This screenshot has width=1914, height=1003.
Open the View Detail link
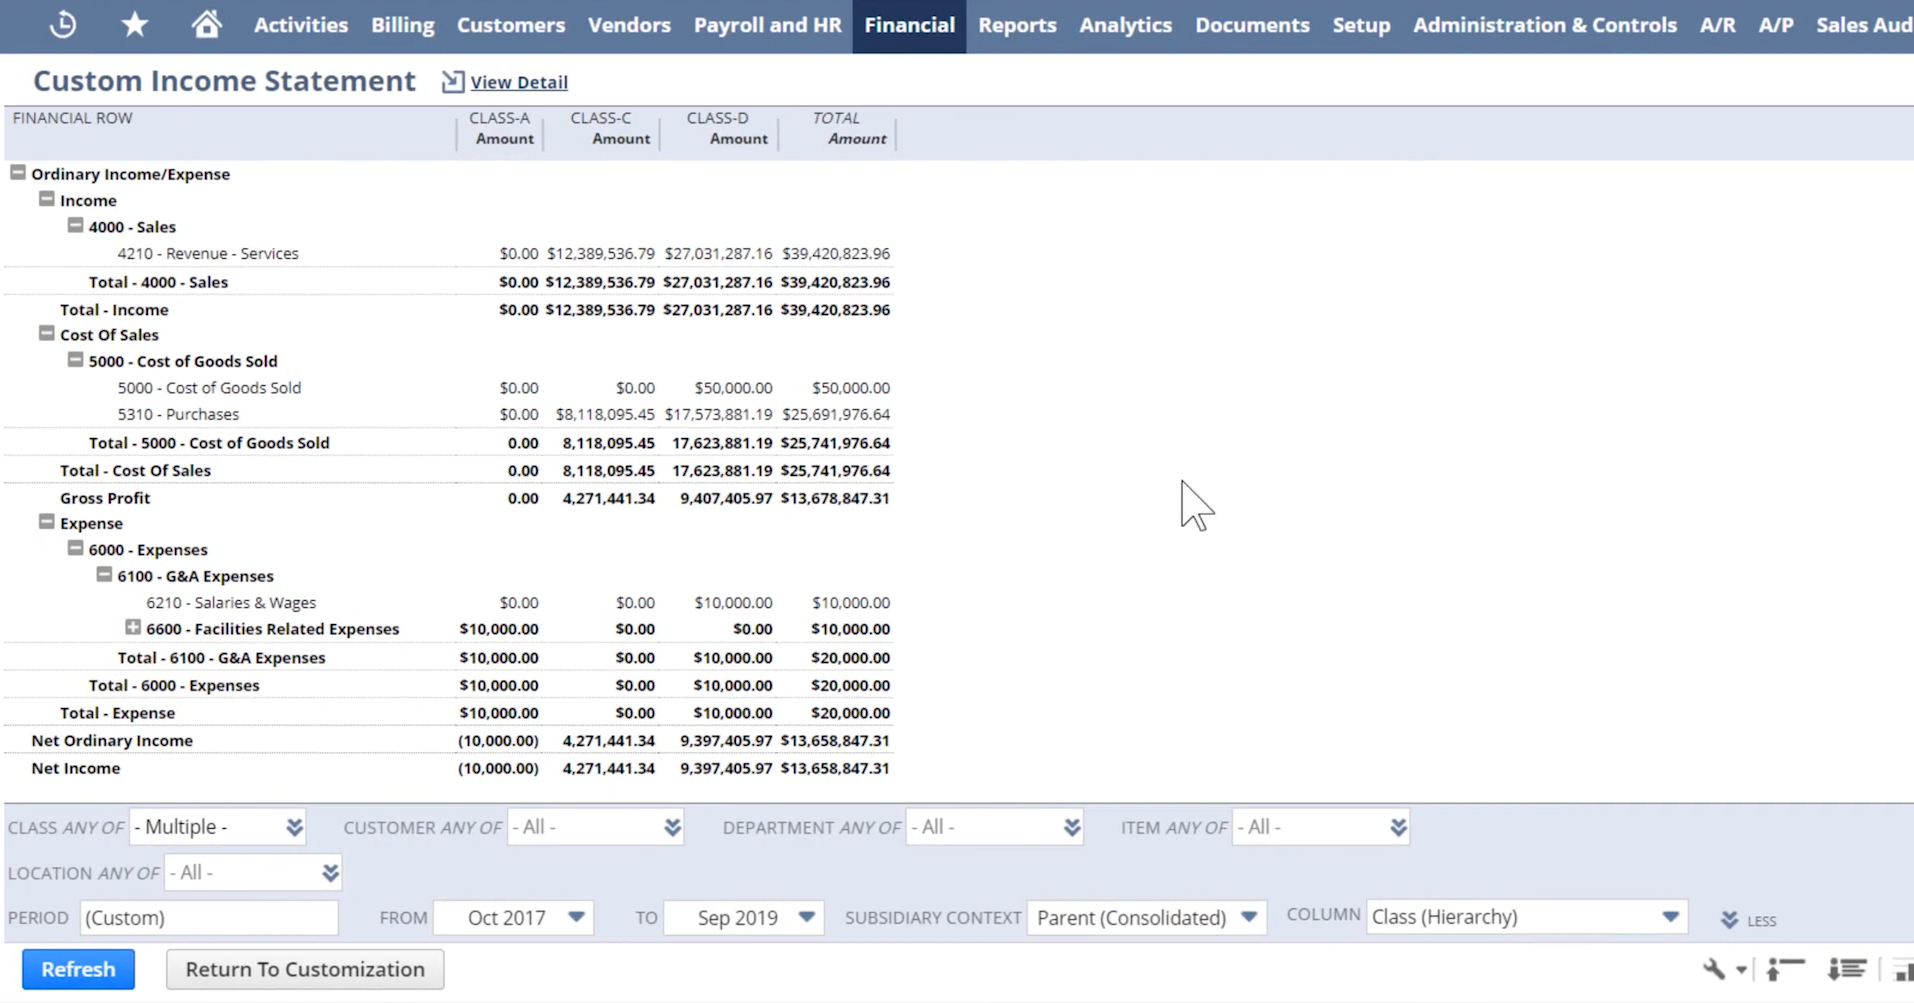(x=519, y=82)
